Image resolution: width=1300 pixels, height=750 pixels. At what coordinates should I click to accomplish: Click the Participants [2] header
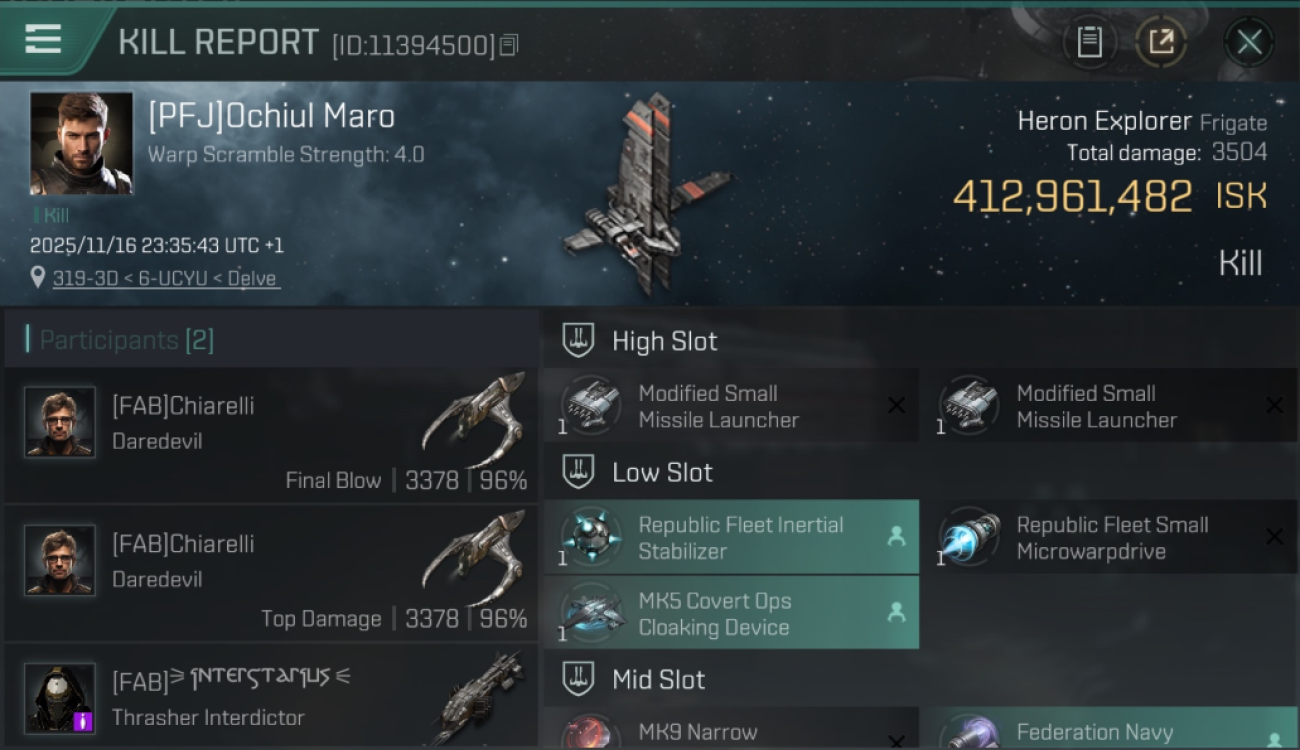(127, 340)
